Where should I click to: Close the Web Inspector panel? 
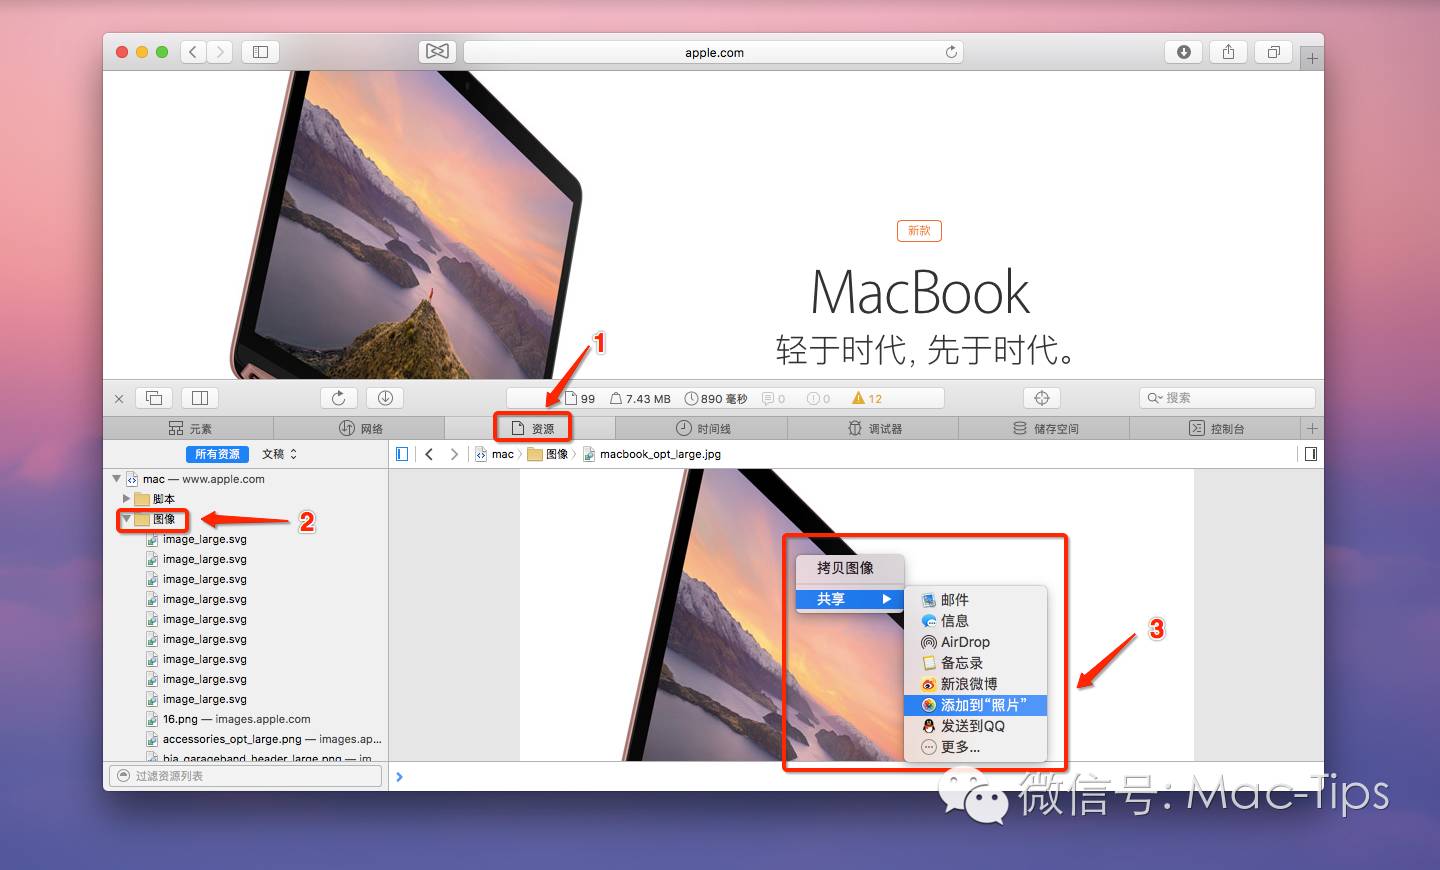119,399
